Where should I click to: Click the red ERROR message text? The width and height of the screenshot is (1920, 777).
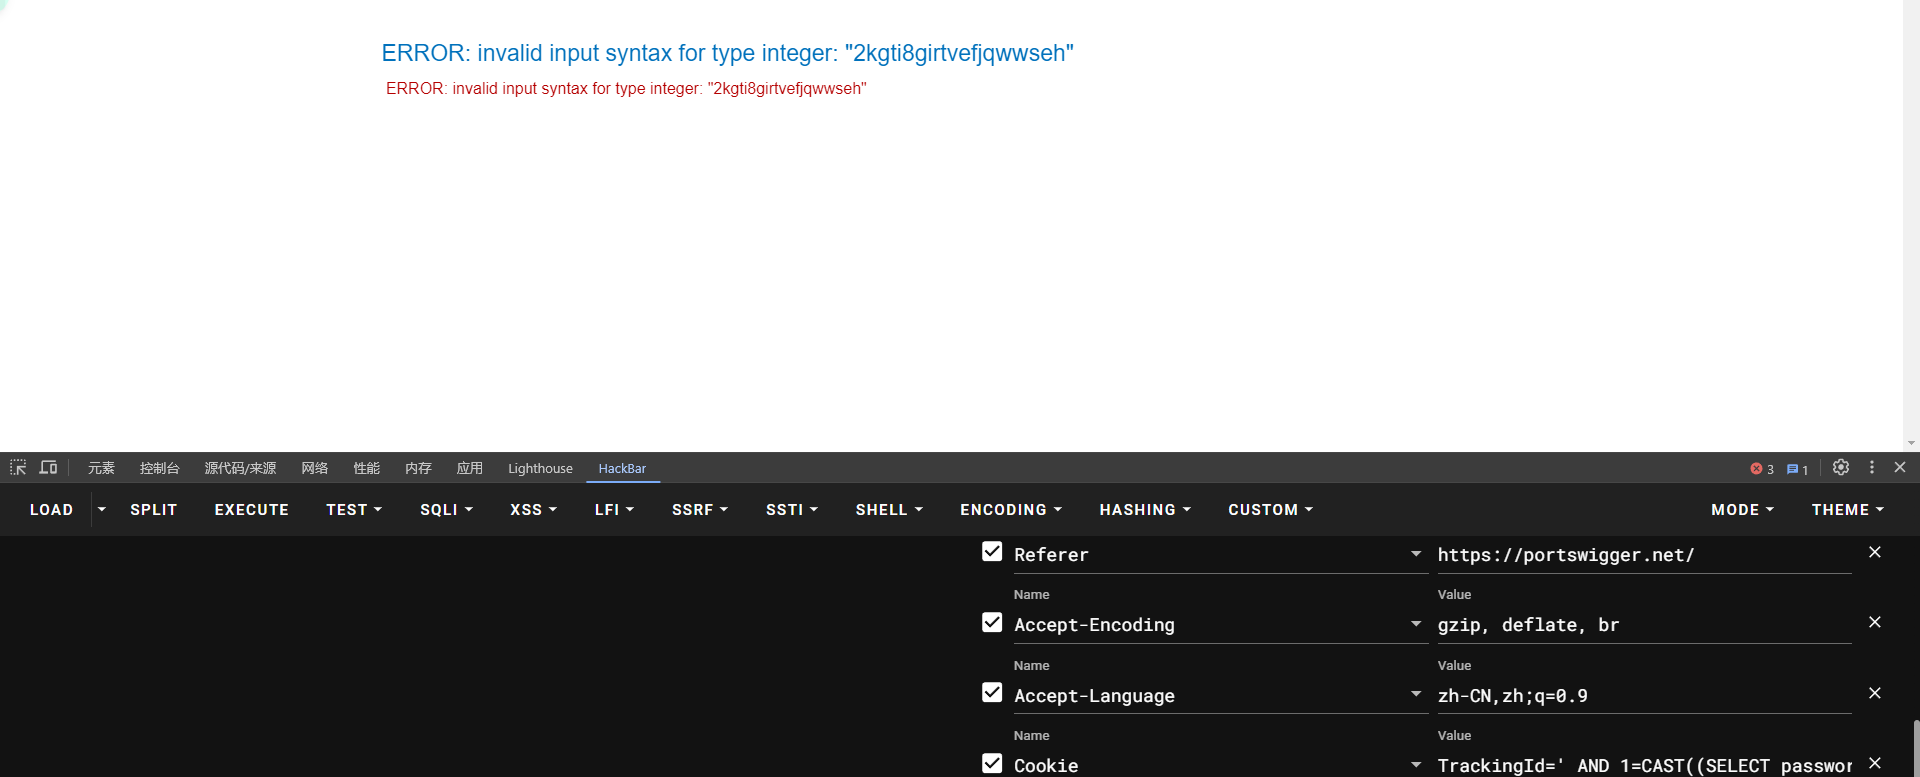pyautogui.click(x=626, y=89)
